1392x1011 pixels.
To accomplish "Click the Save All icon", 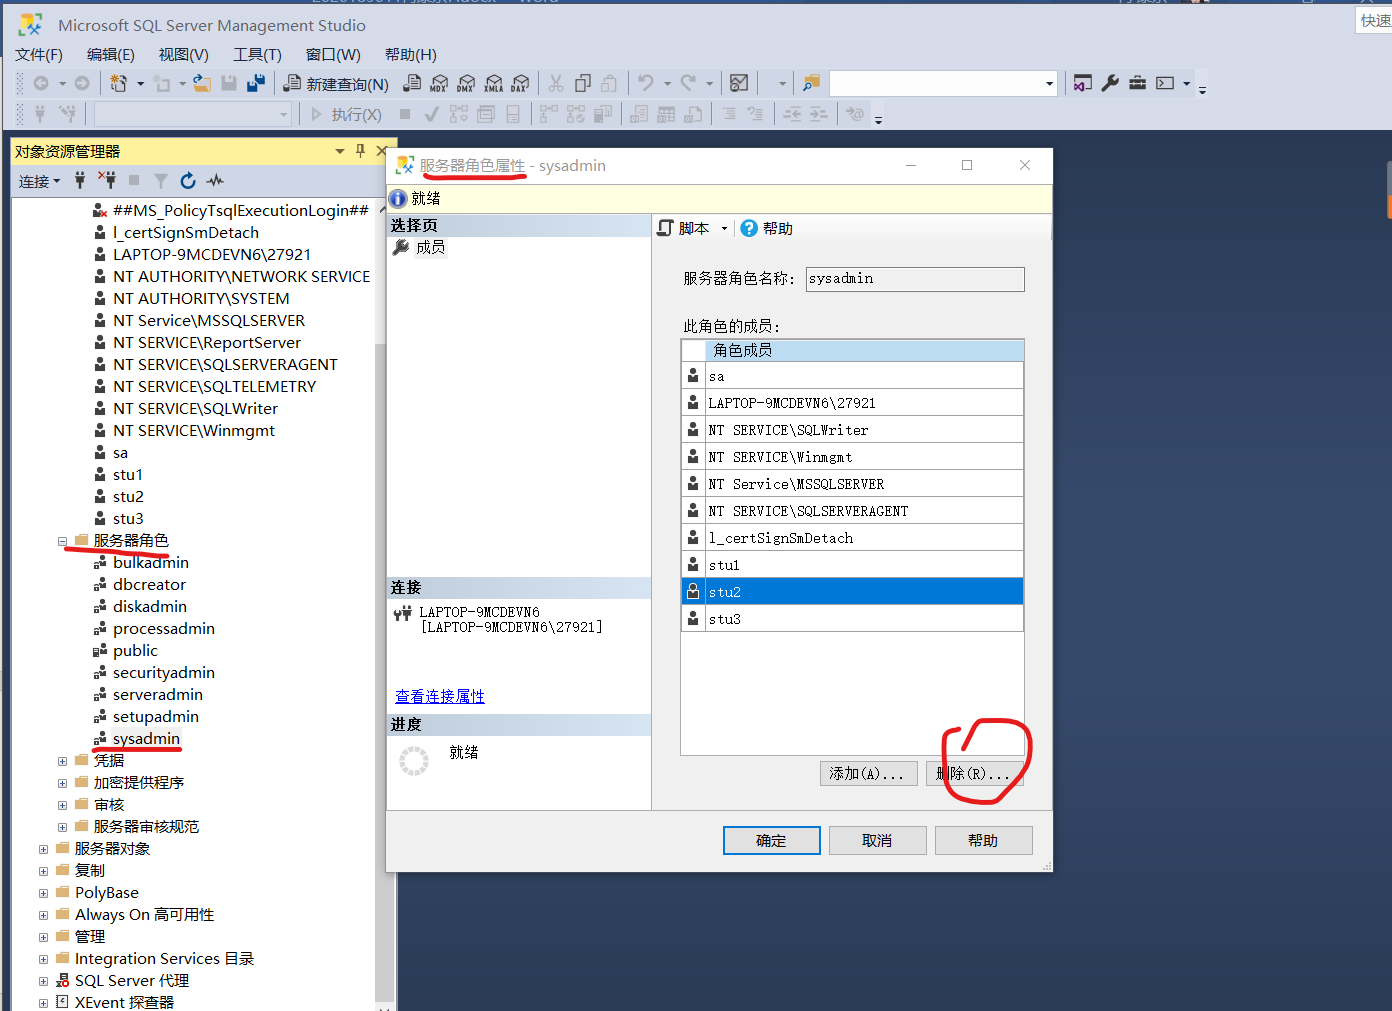I will coord(256,84).
